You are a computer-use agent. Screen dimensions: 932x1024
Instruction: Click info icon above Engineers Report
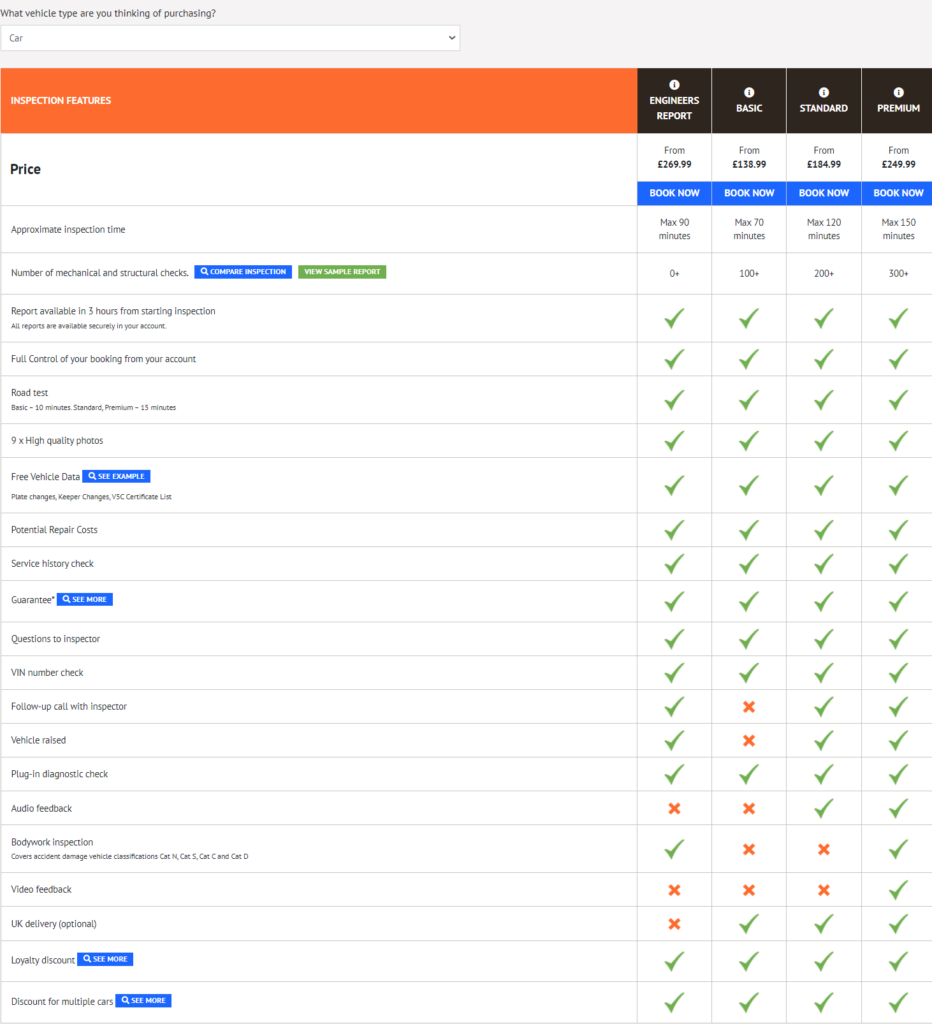(x=674, y=85)
